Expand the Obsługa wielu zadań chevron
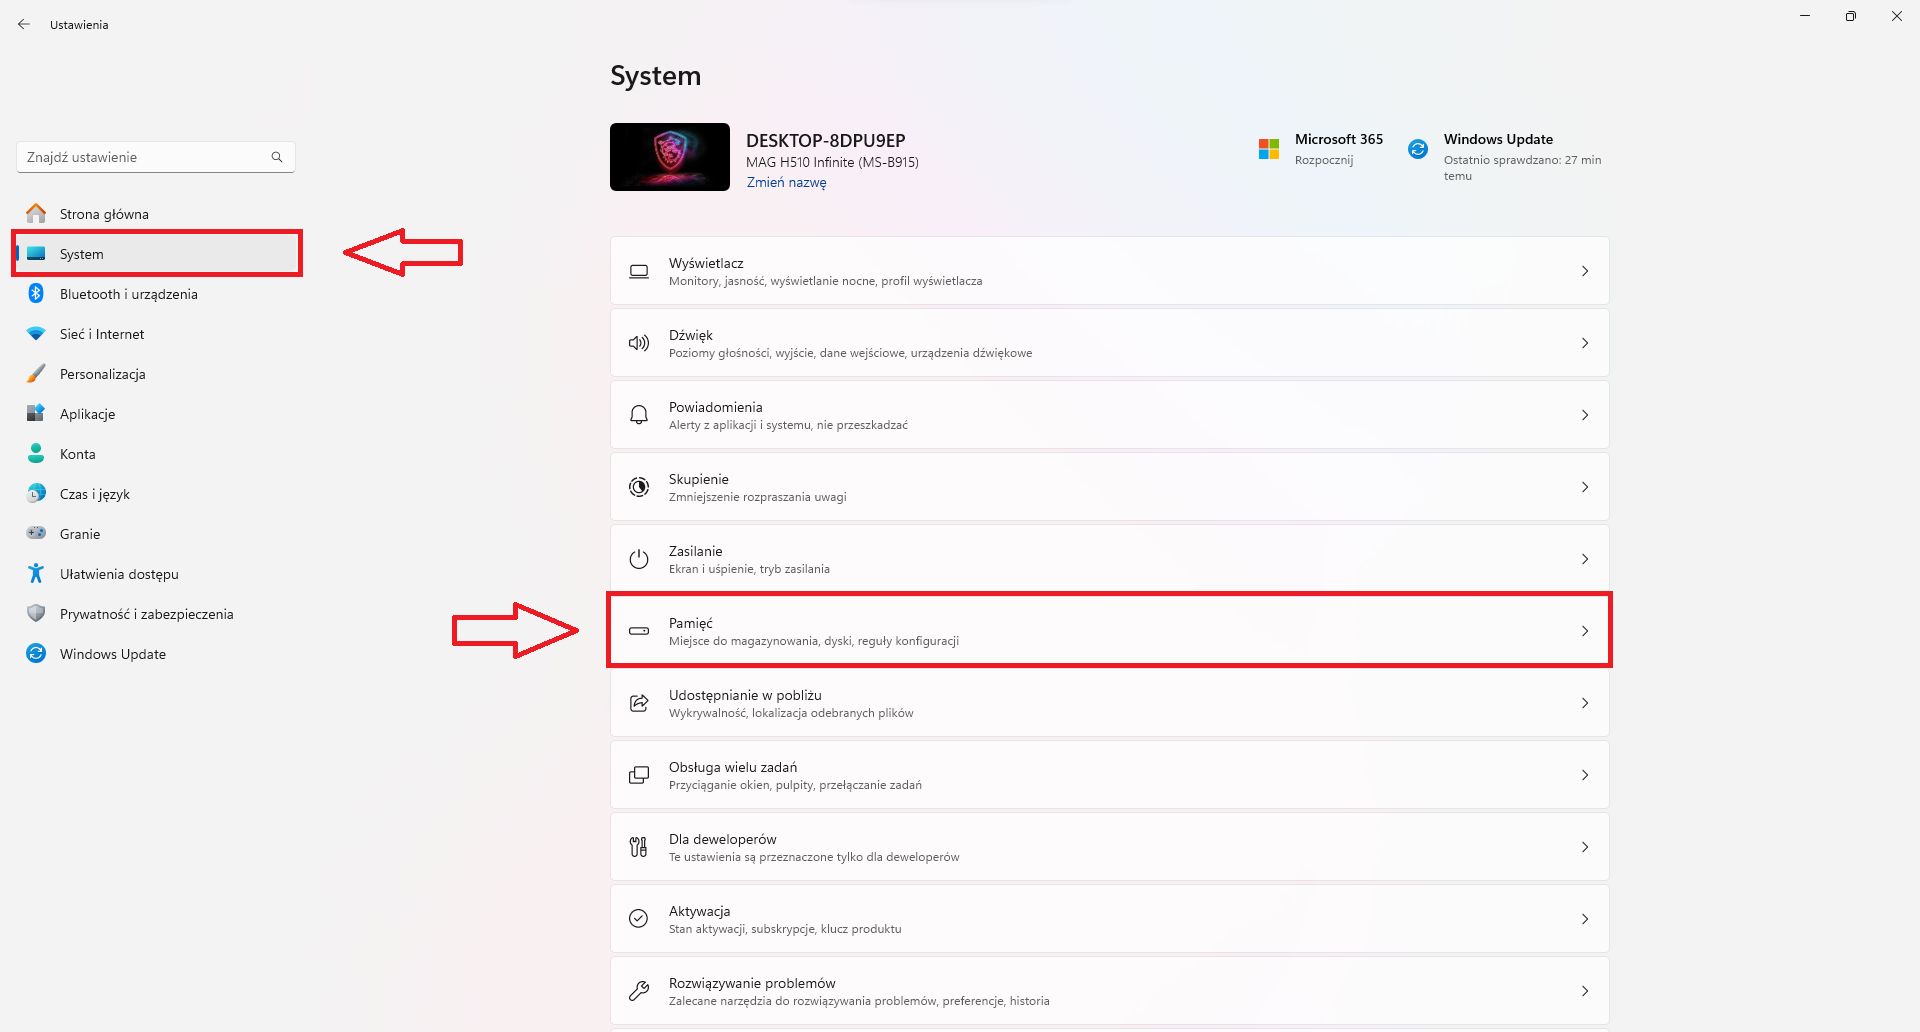Screen dimensions: 1920x1032 1585,774
